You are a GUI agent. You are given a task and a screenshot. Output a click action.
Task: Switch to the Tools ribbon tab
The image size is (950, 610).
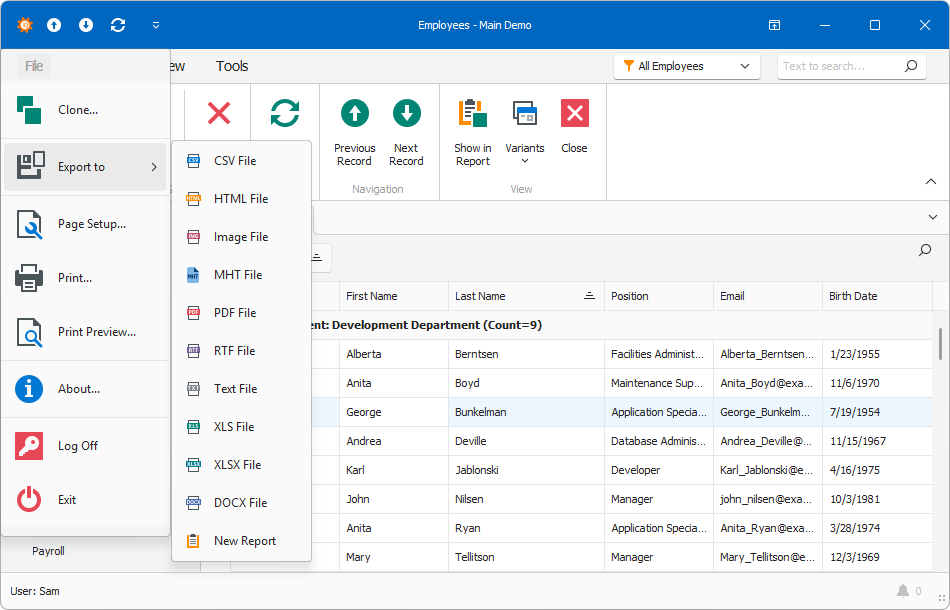pos(232,65)
